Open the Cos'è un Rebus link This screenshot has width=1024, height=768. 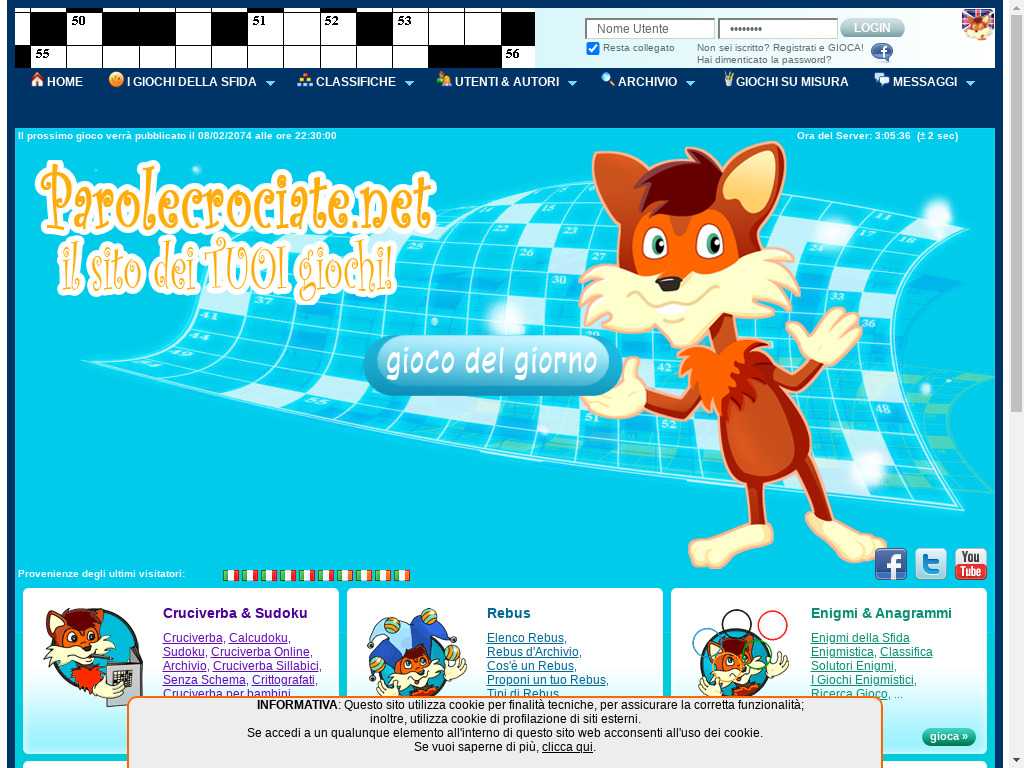tap(530, 665)
